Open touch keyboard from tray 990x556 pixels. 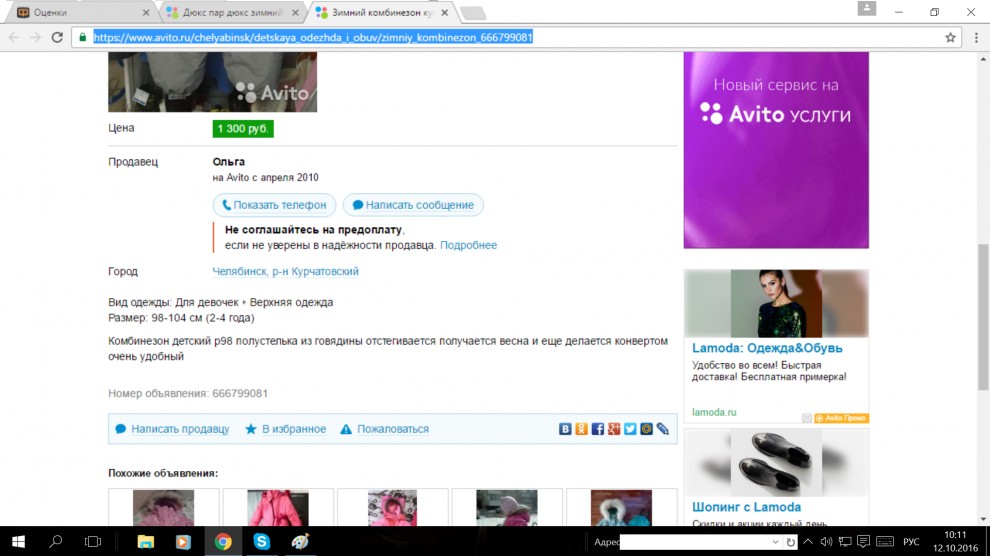pos(885,542)
